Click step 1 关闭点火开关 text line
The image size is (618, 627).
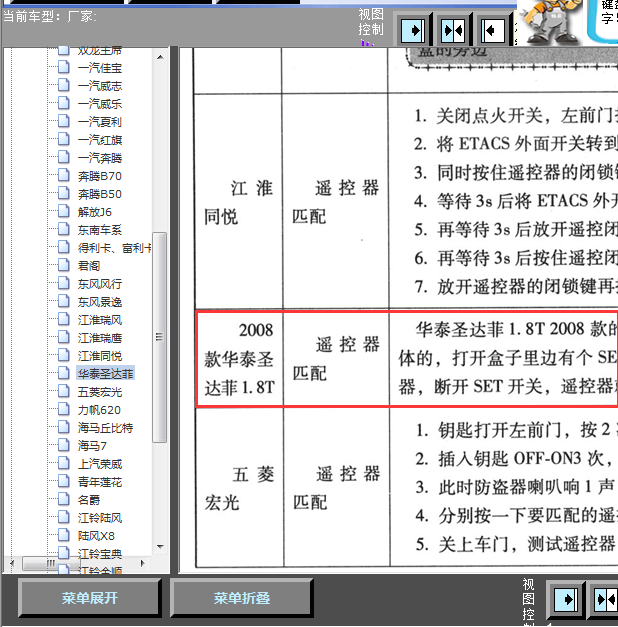coord(516,116)
